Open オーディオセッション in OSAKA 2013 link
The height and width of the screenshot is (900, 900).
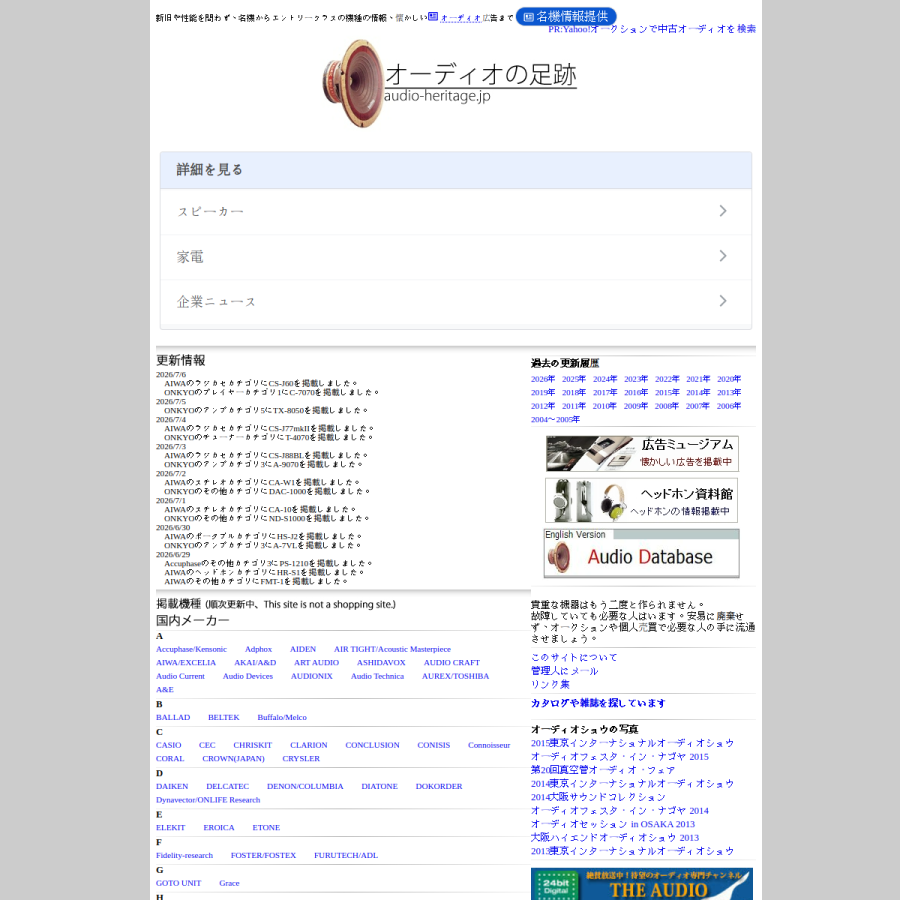612,824
